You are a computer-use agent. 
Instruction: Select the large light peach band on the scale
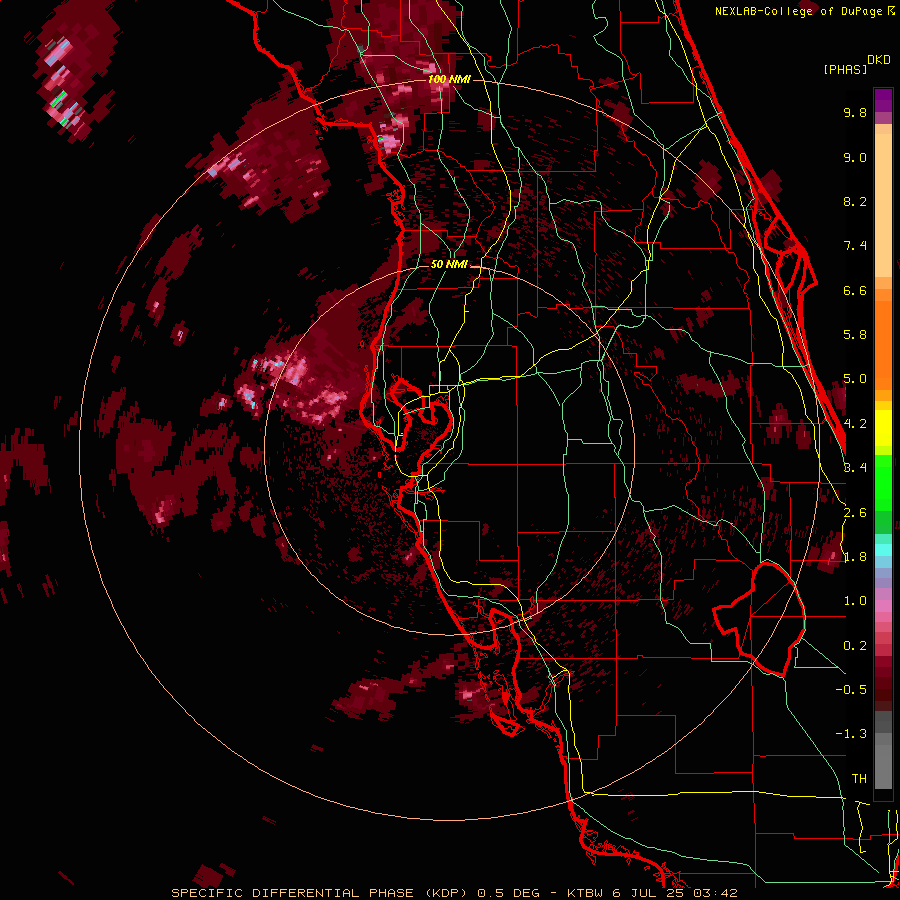(883, 206)
